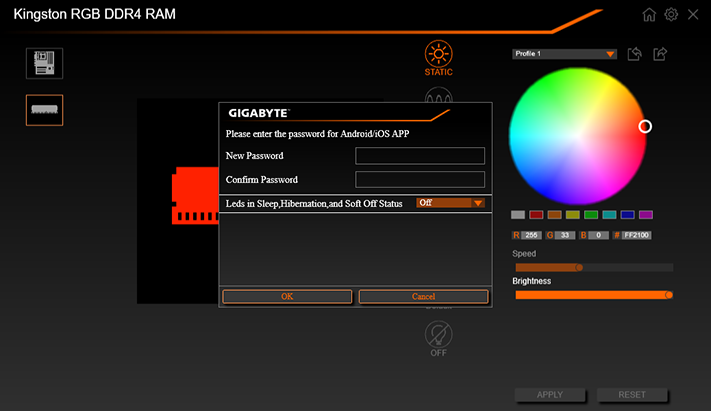Adjust the Brightness slider

point(594,295)
